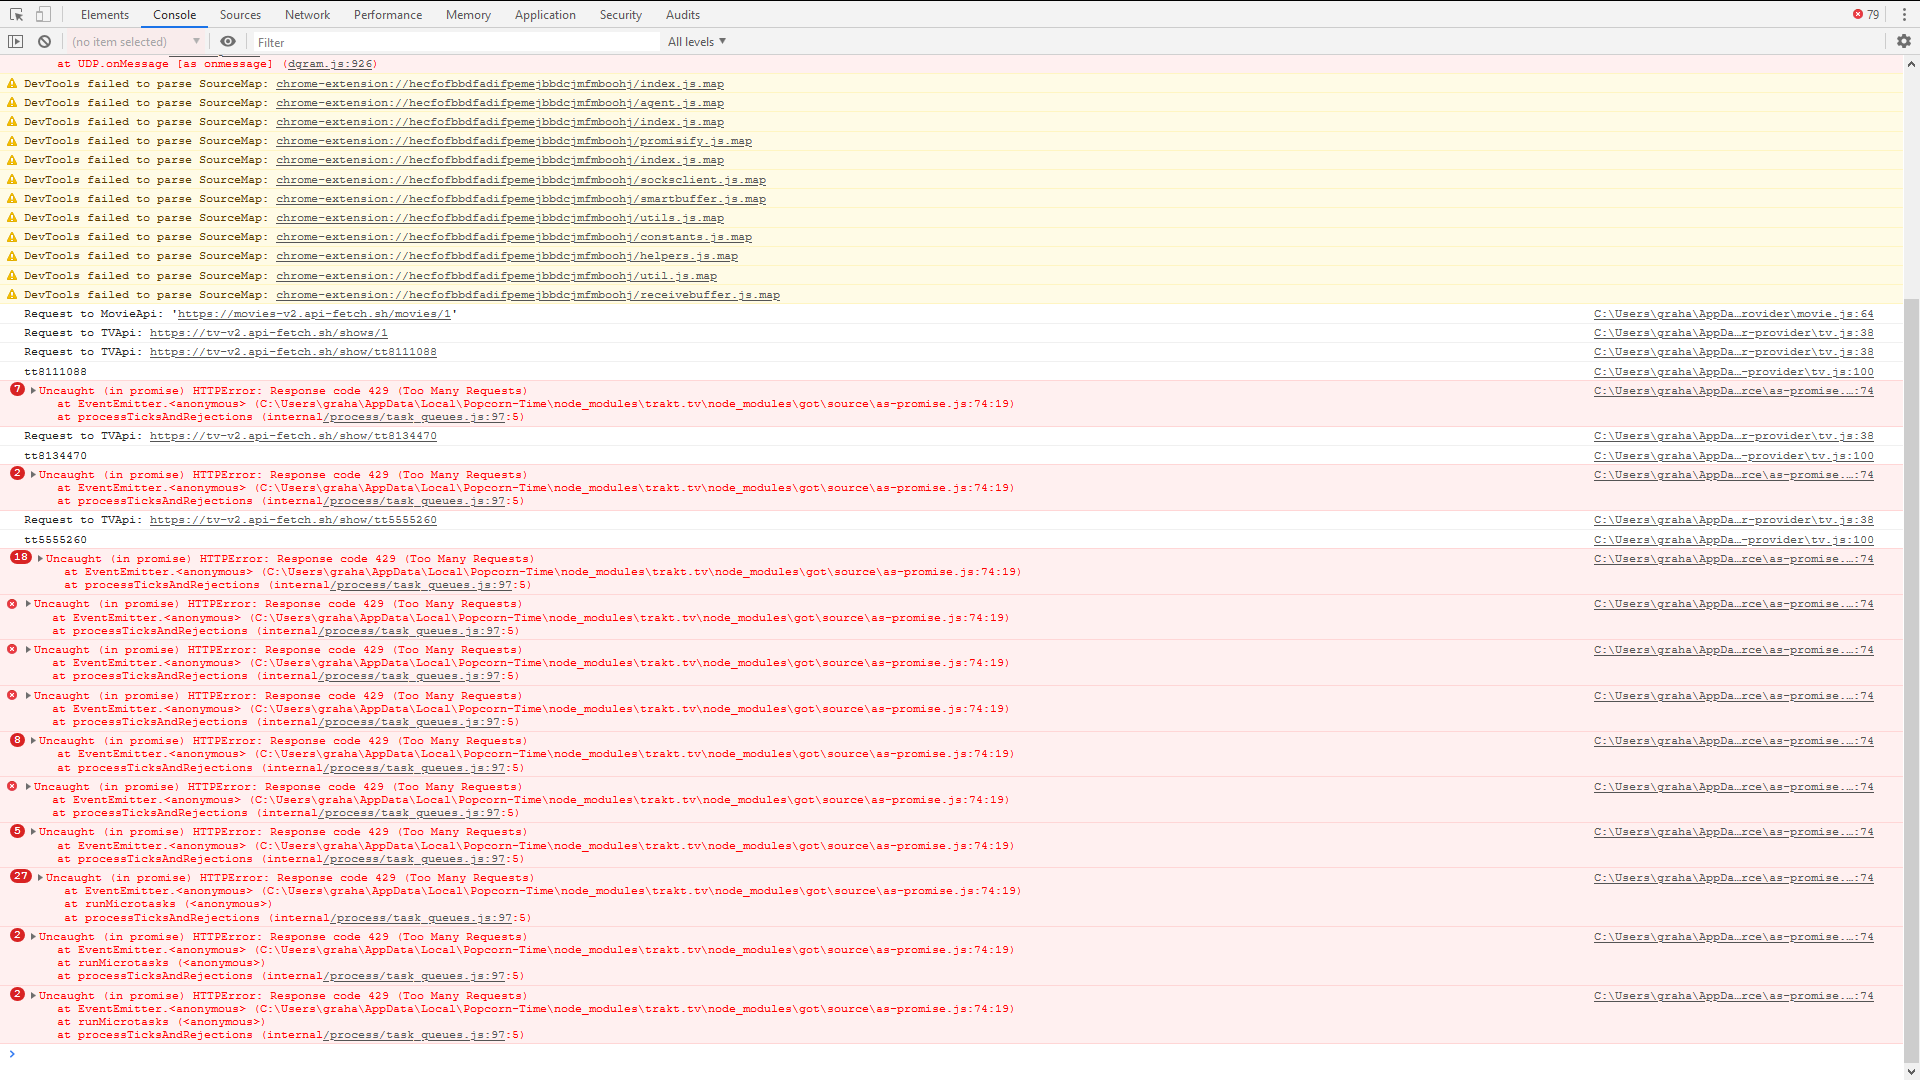Select the log text tt8111088
This screenshot has height=1080, width=1920.
click(55, 372)
